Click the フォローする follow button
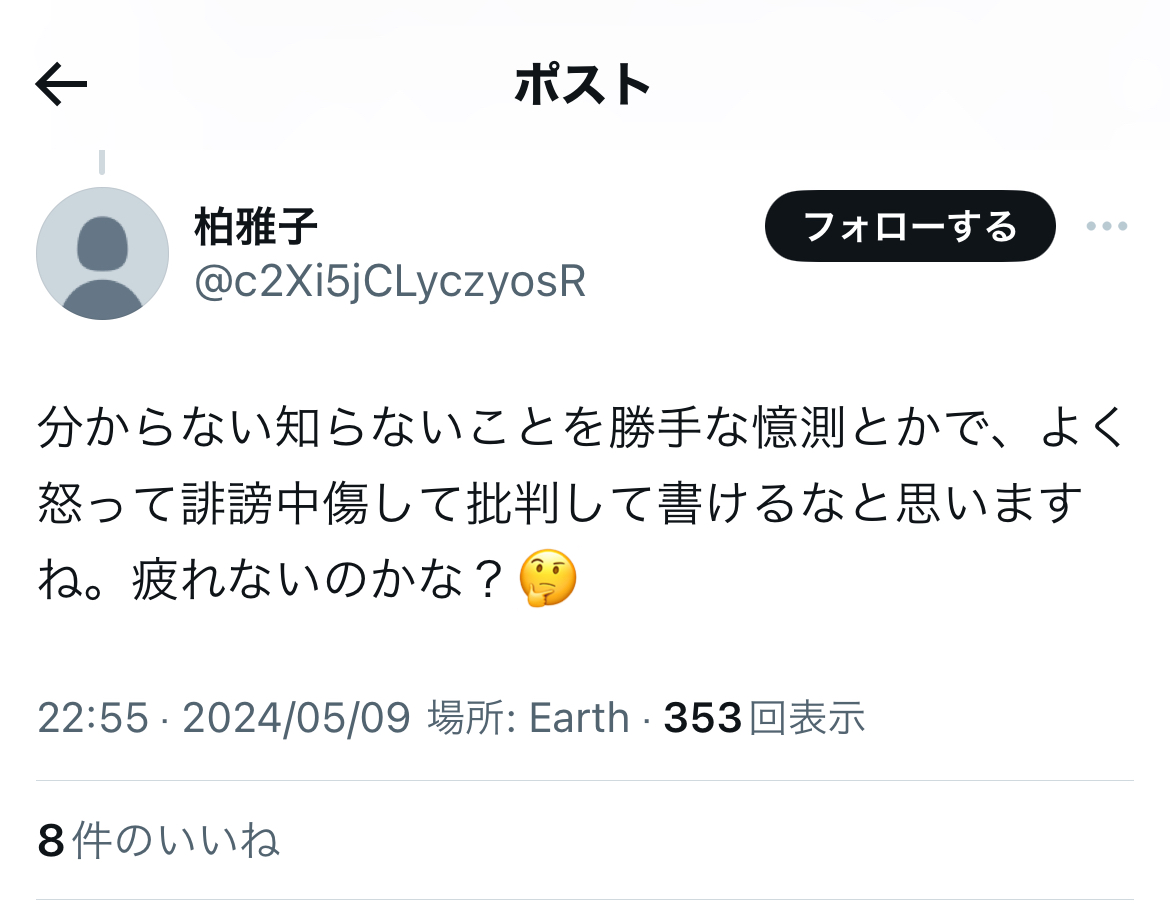Screen dimensions: 1170x913 (910, 226)
